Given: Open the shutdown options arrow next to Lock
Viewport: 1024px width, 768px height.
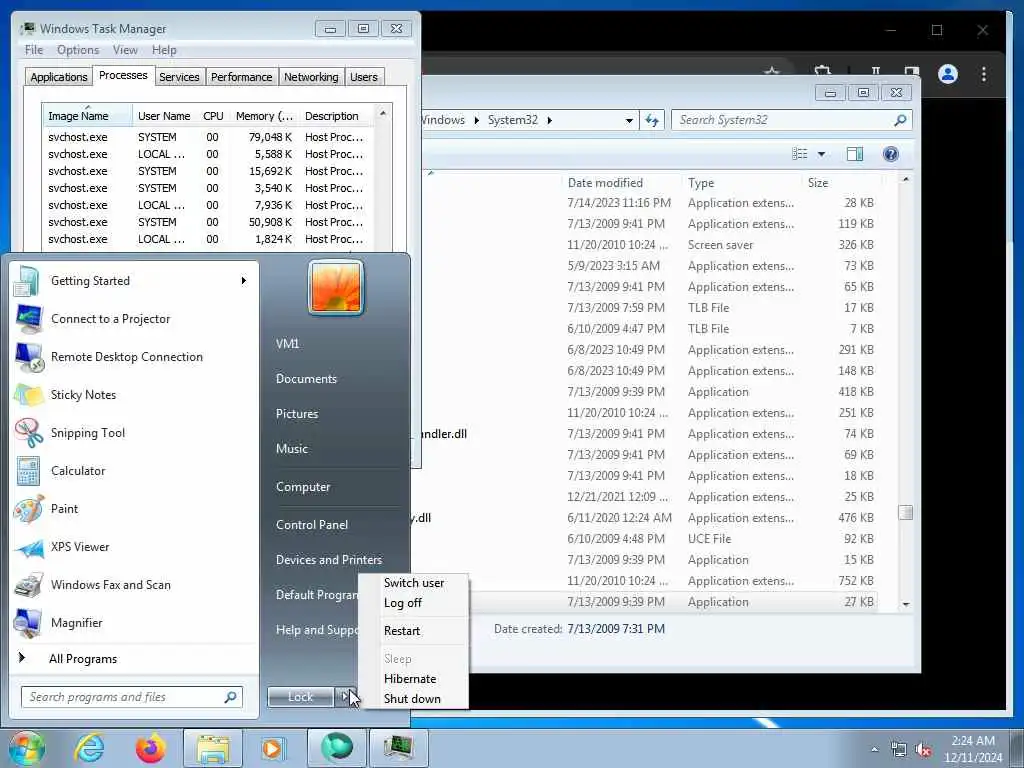Looking at the screenshot, I should pos(344,697).
